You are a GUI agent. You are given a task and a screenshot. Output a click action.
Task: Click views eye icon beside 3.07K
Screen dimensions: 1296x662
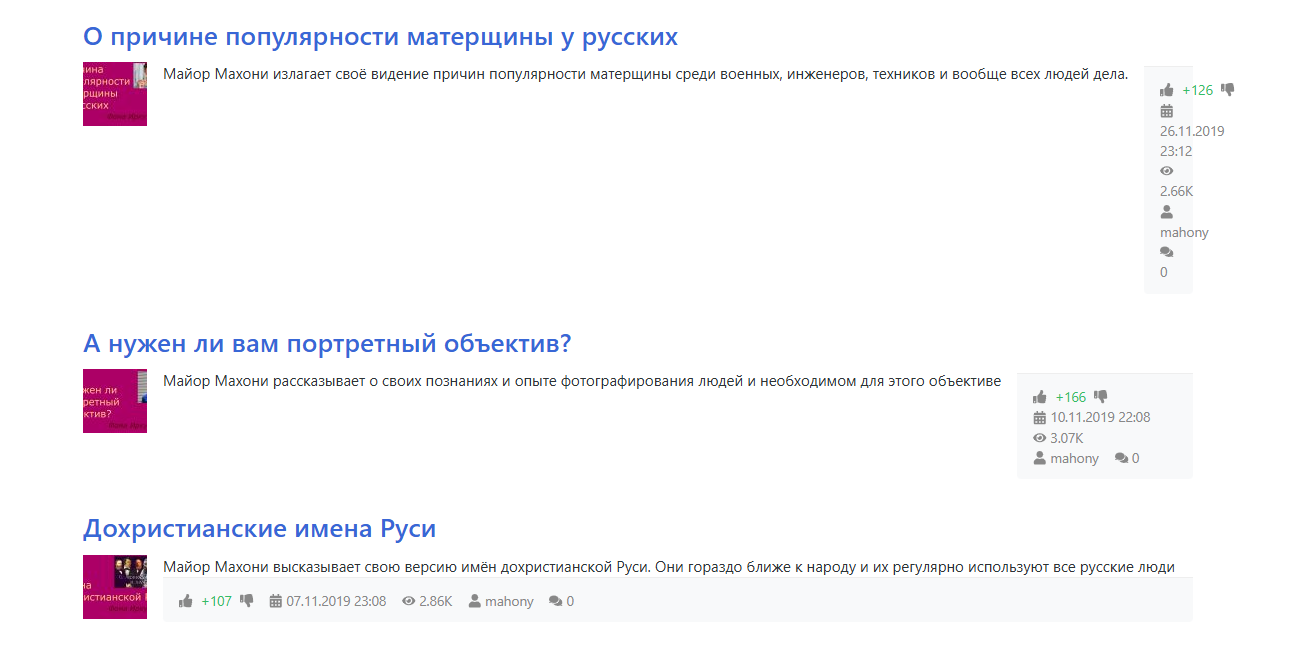pos(1040,438)
